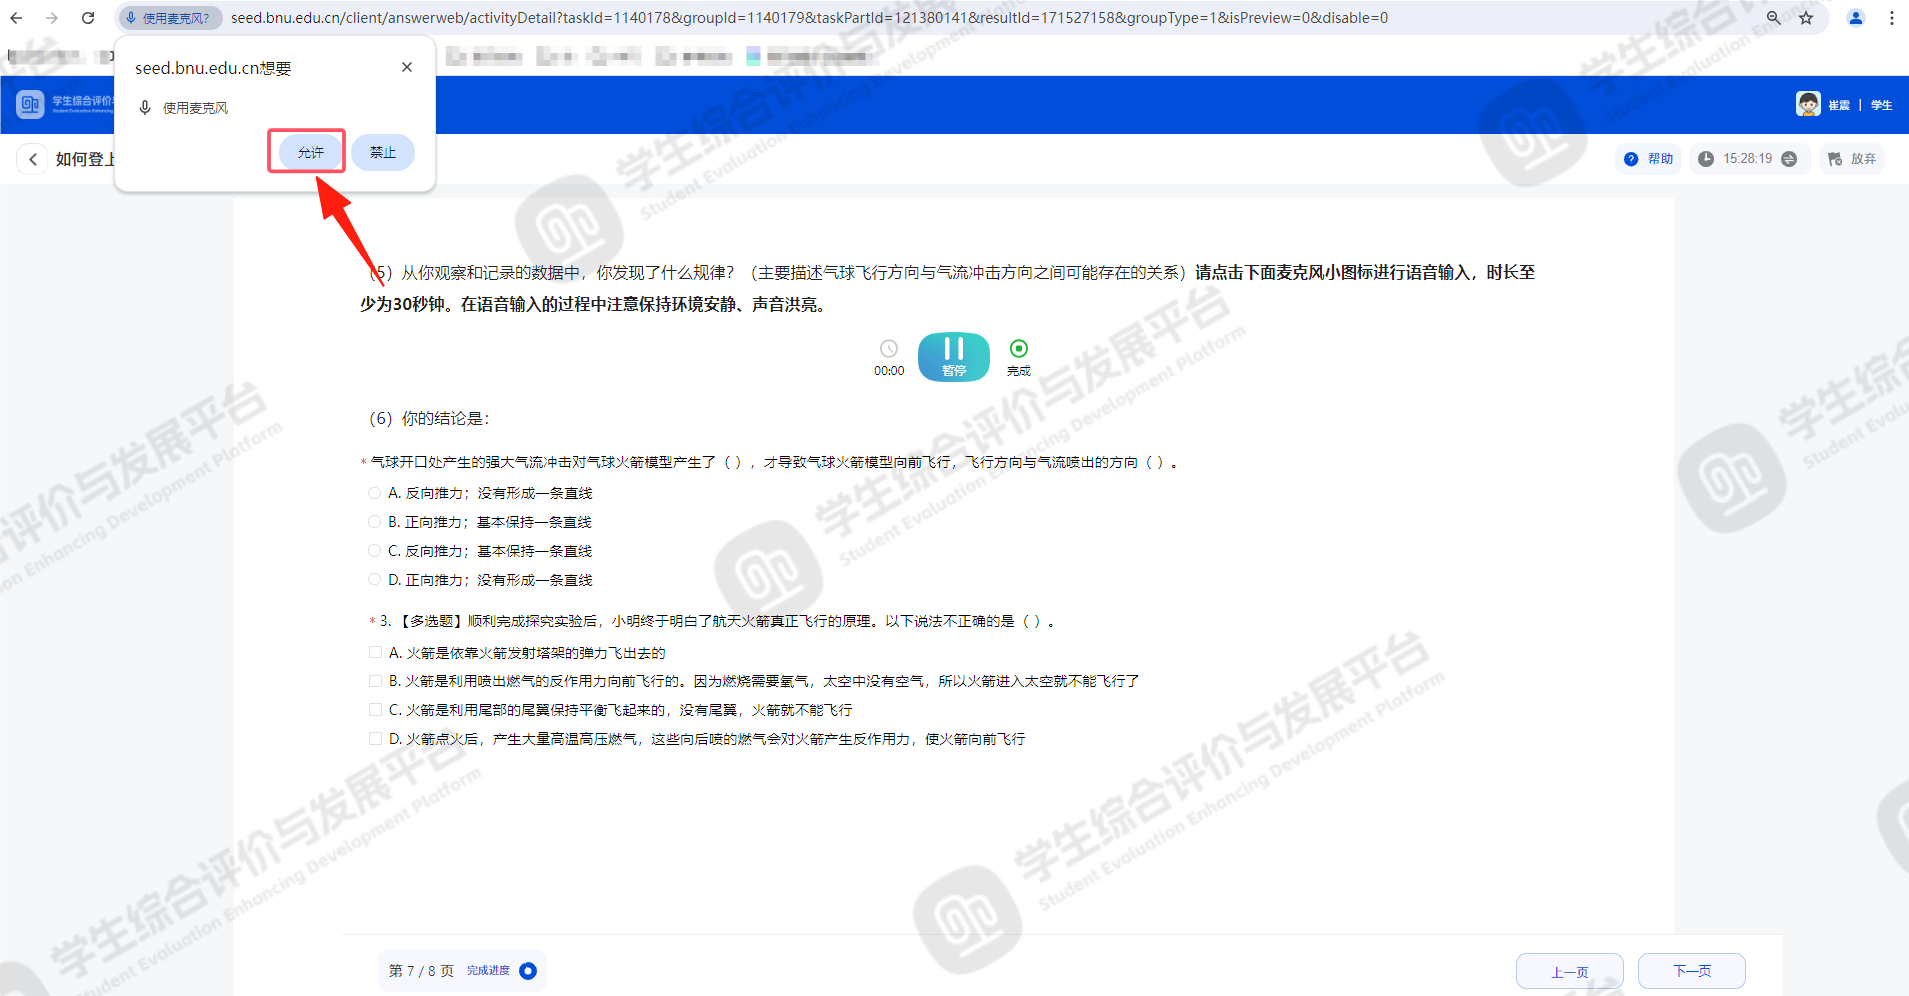This screenshot has width=1909, height=996.
Task: Select option A. 反向推力；没有形成一条直线
Action: [x=374, y=493]
